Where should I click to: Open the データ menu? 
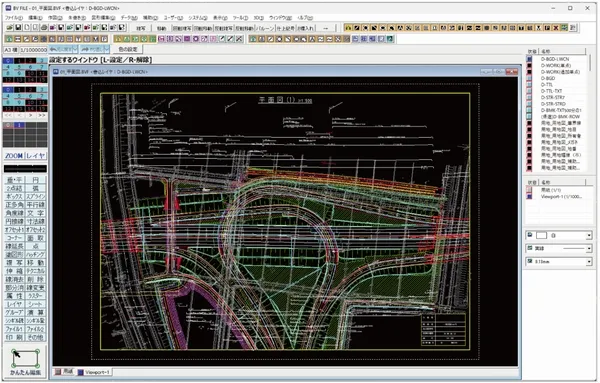pyautogui.click(x=129, y=18)
